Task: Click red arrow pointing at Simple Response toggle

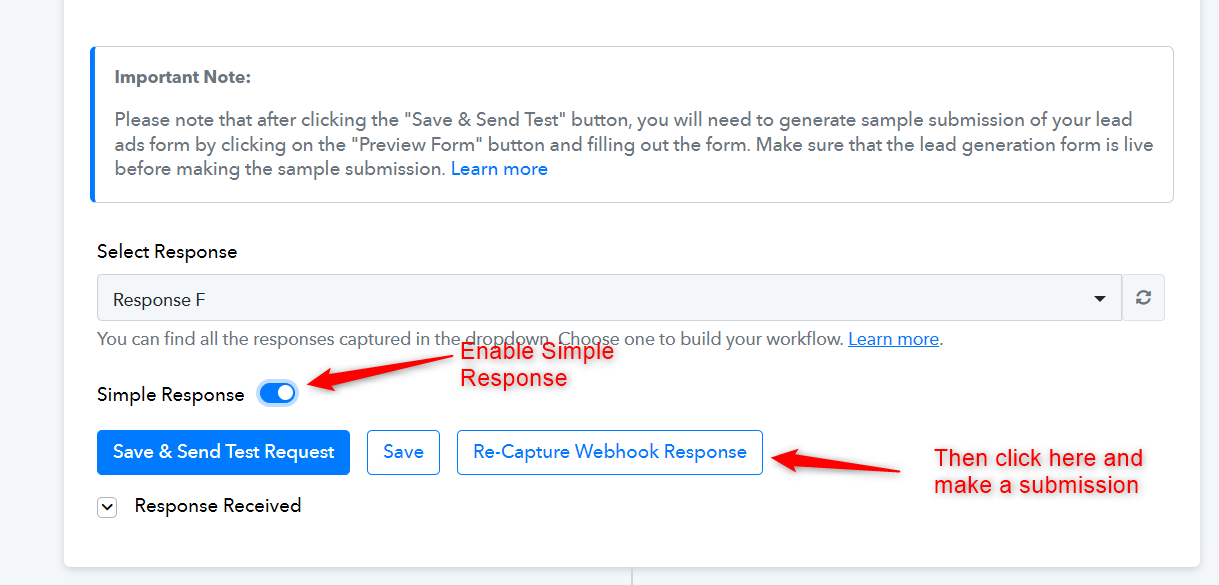Action: [x=381, y=374]
